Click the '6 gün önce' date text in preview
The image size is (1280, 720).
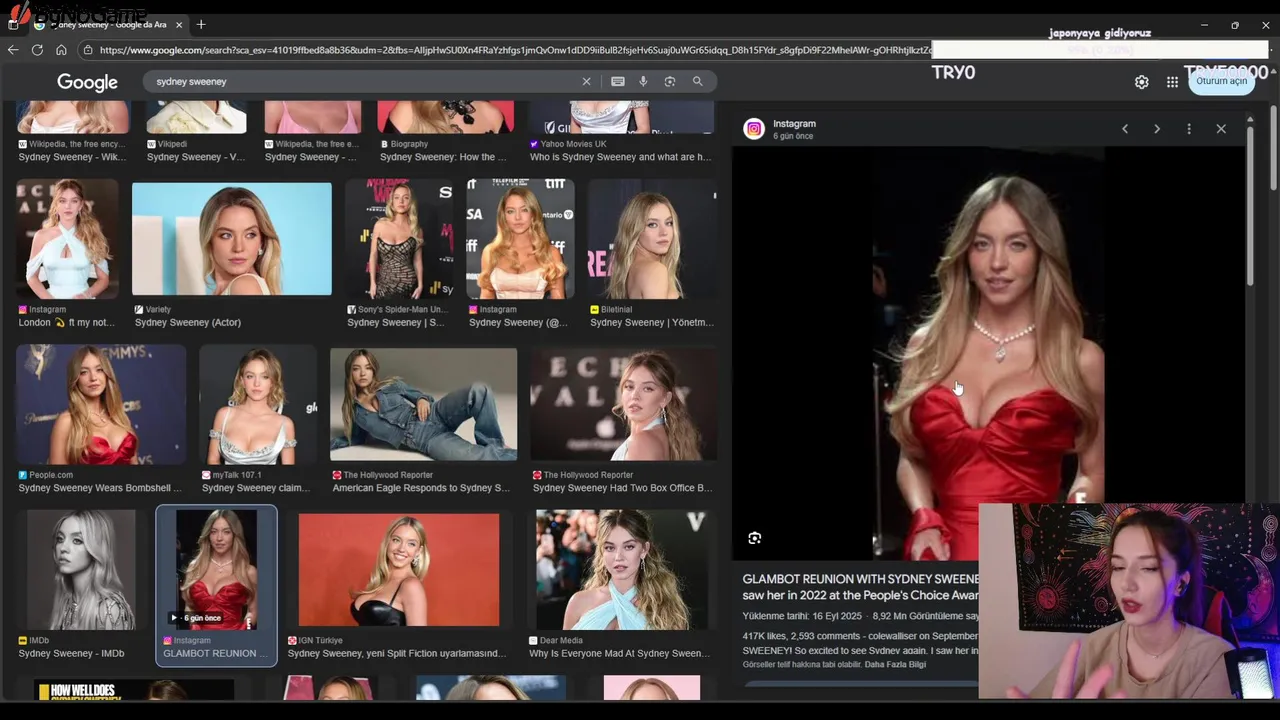[793, 136]
